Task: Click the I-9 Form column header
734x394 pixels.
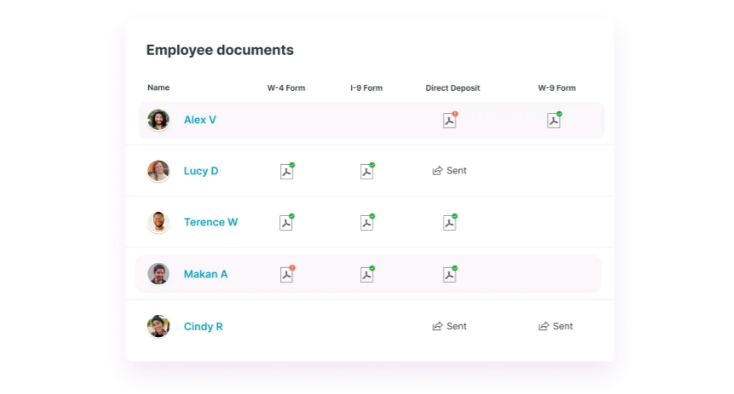Action: [367, 88]
